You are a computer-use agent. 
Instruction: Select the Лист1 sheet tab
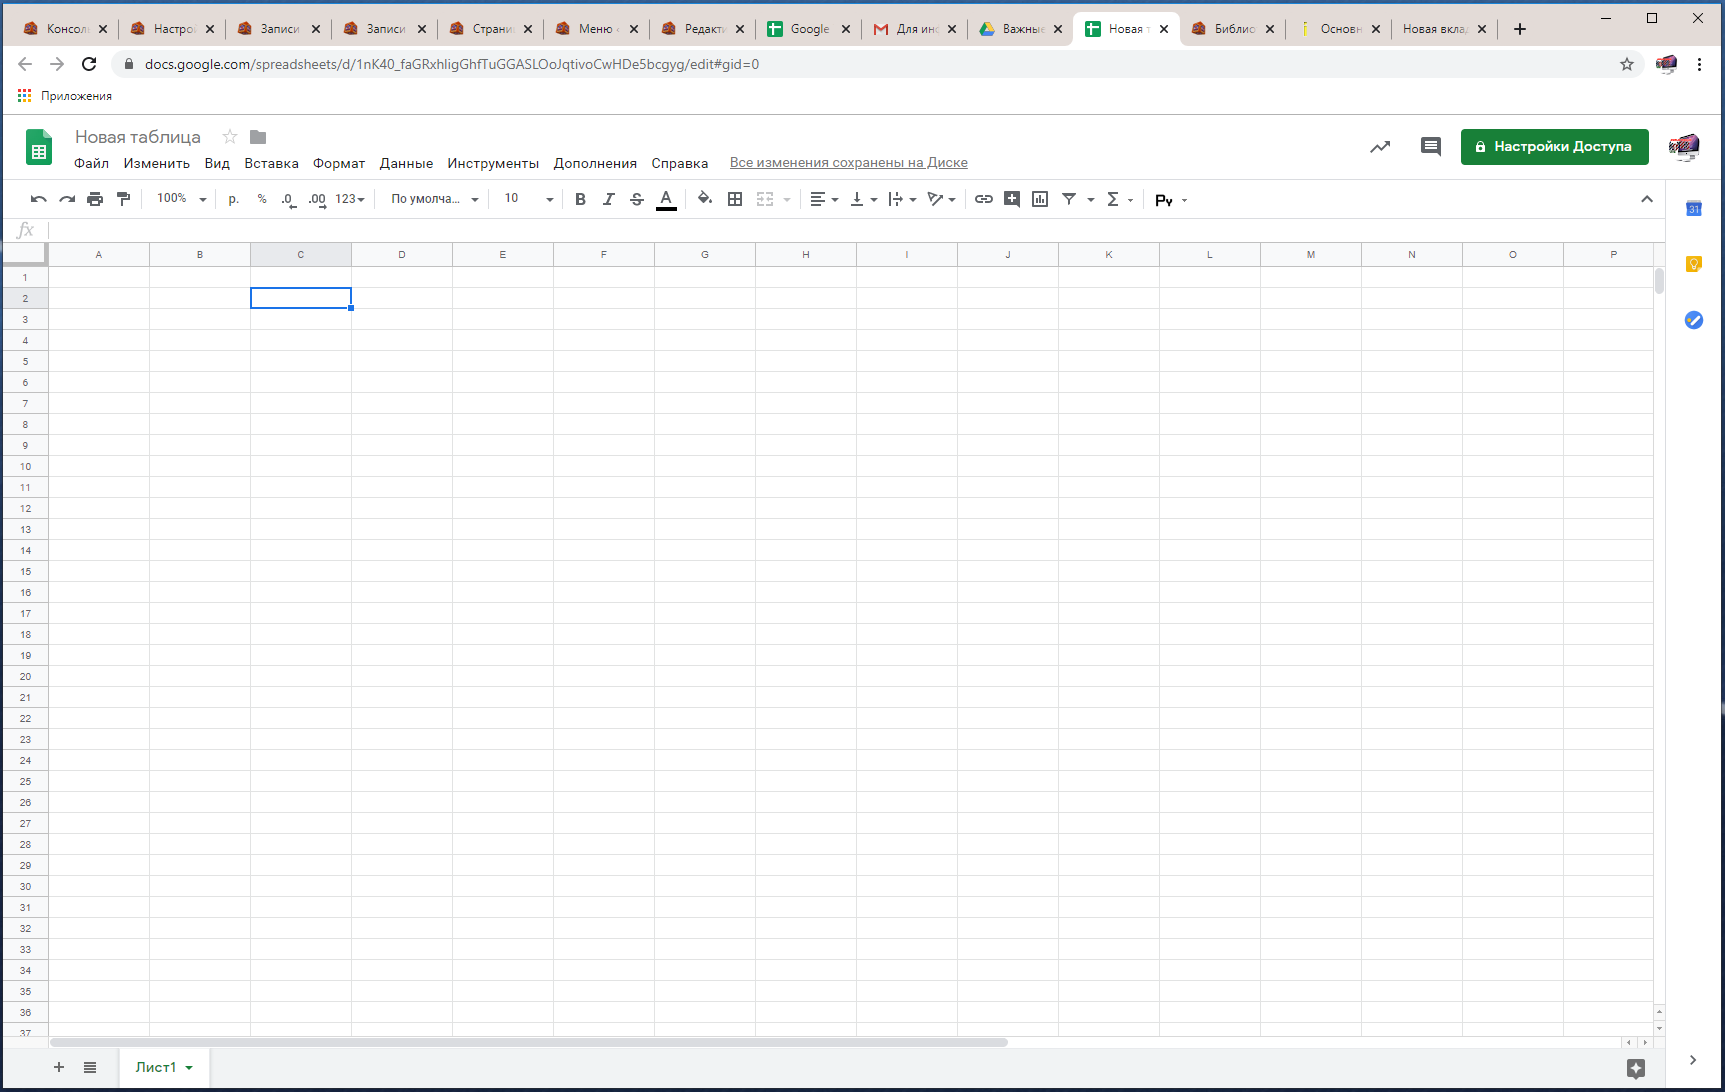click(x=164, y=1067)
